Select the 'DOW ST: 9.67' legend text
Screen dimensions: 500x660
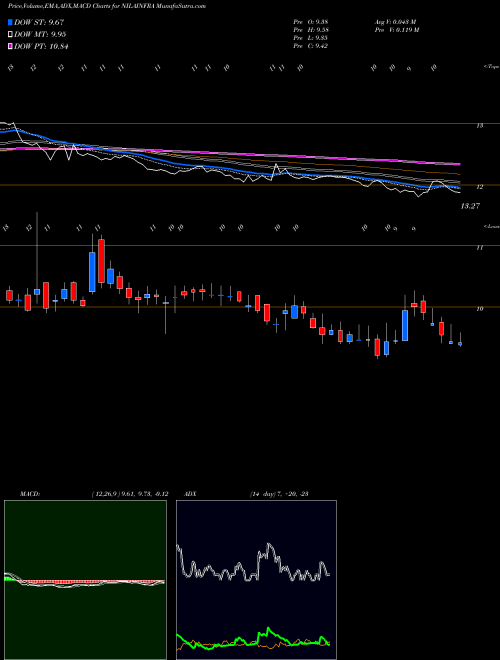[x=39, y=22]
